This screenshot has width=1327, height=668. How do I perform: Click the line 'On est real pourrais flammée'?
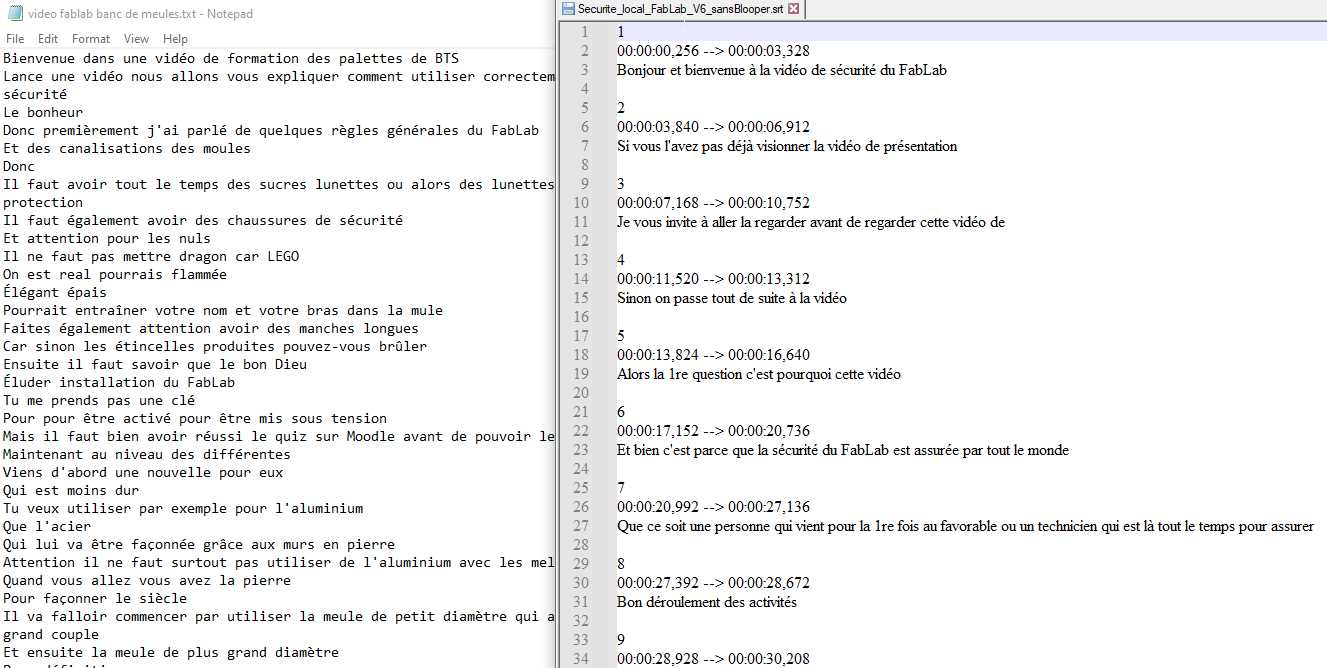pos(115,274)
